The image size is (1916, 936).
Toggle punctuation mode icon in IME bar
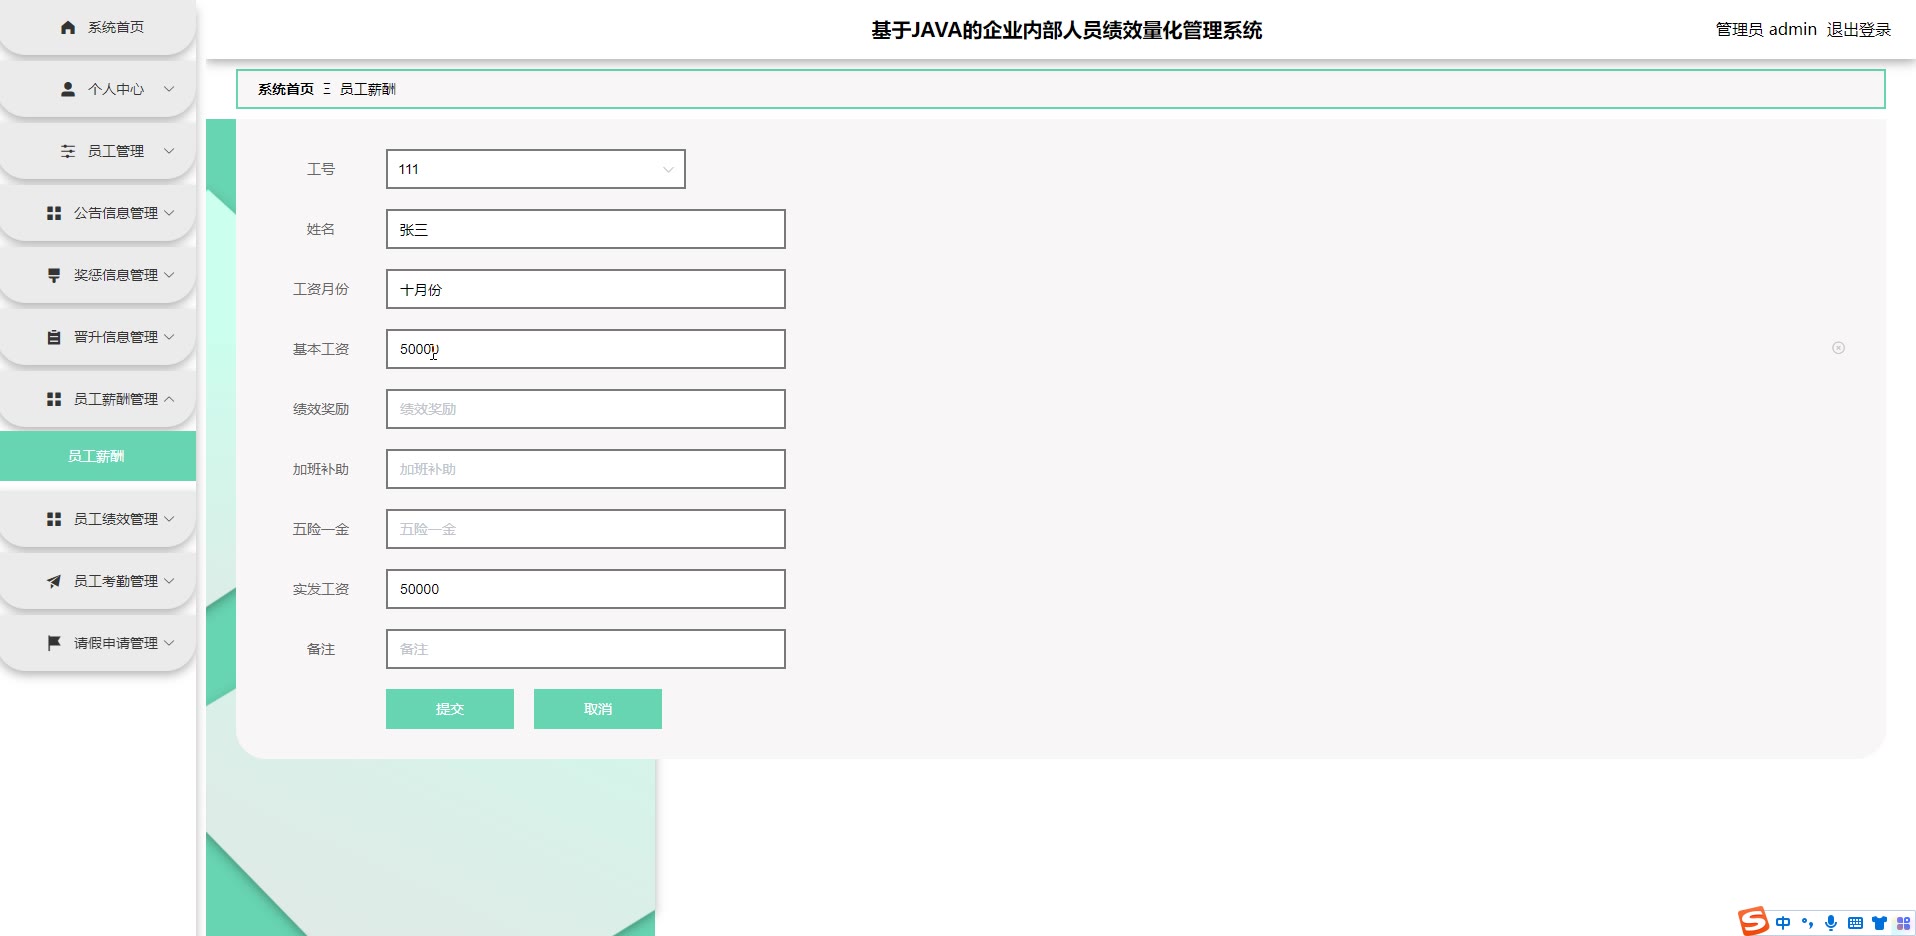[x=1807, y=923]
